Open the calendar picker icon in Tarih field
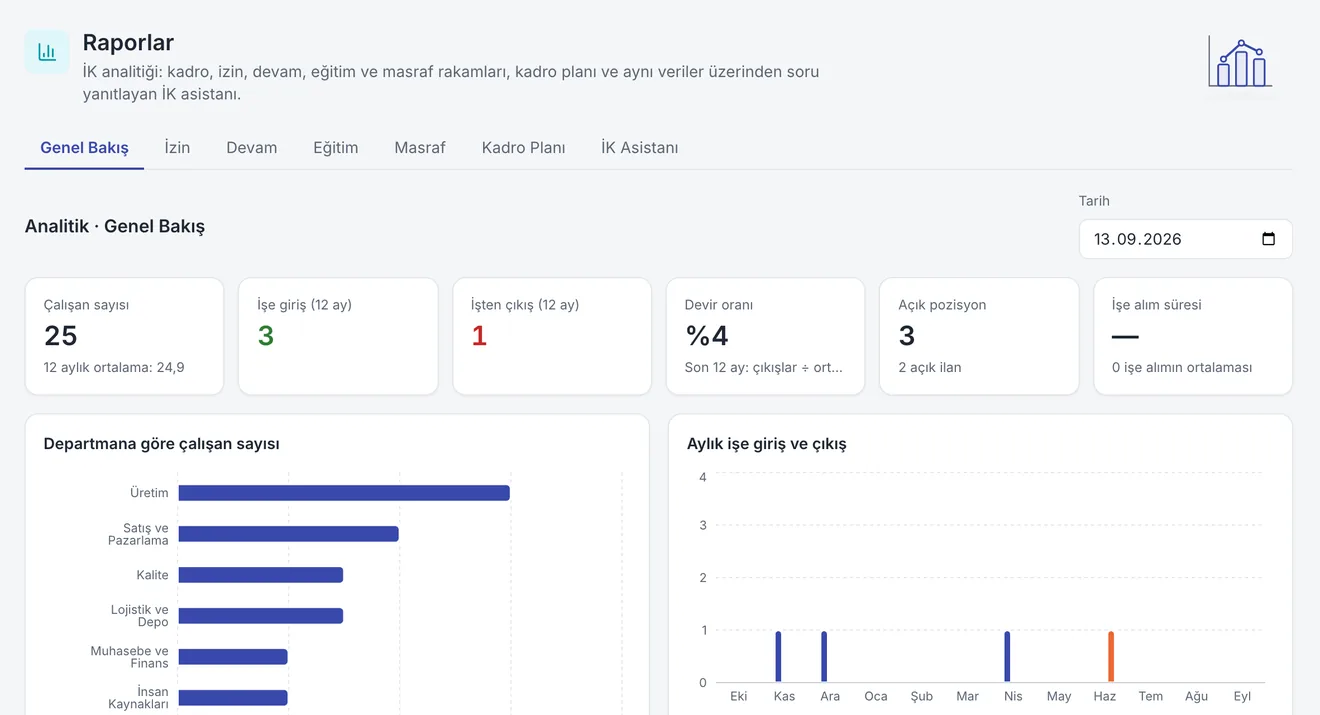 [x=1268, y=239]
